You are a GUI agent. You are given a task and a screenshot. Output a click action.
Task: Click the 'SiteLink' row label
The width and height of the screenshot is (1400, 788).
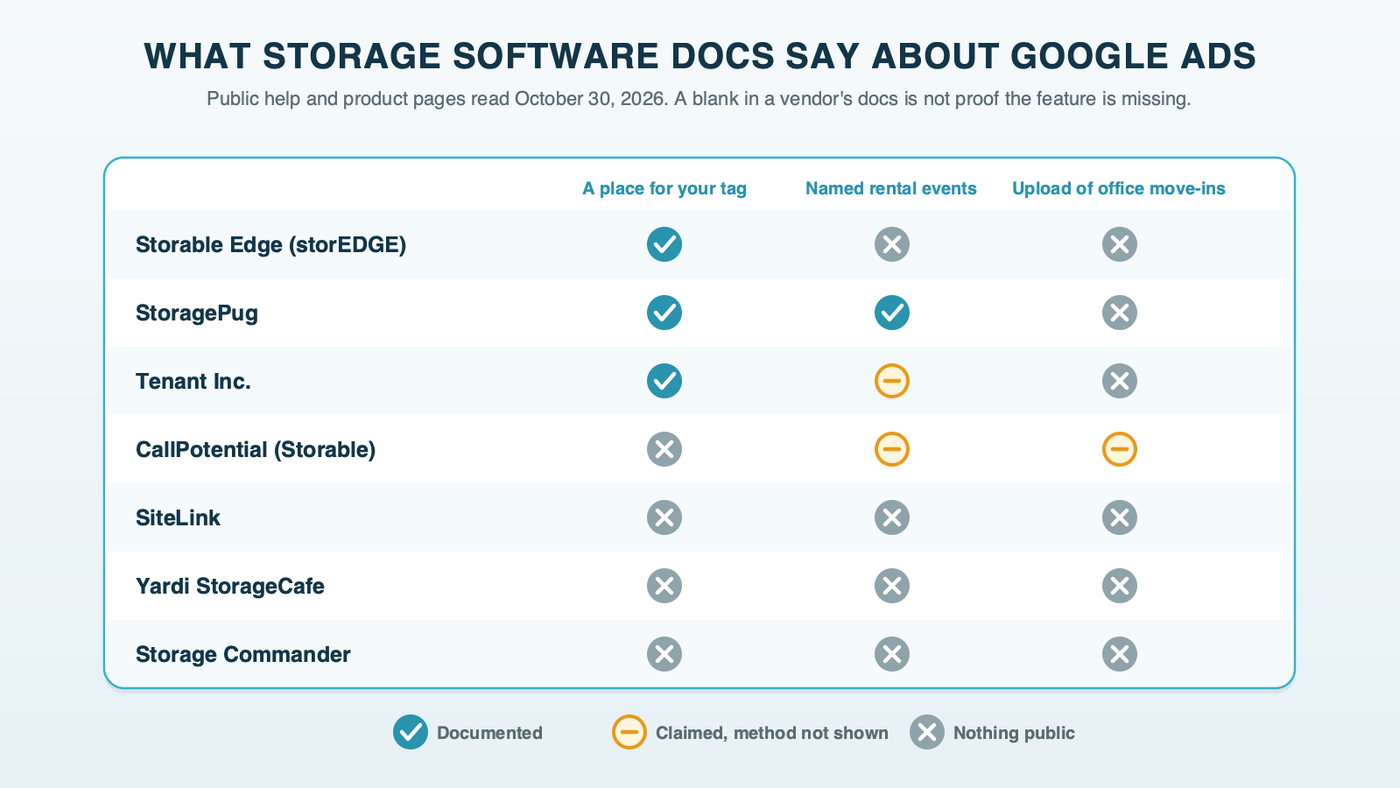pyautogui.click(x=178, y=518)
